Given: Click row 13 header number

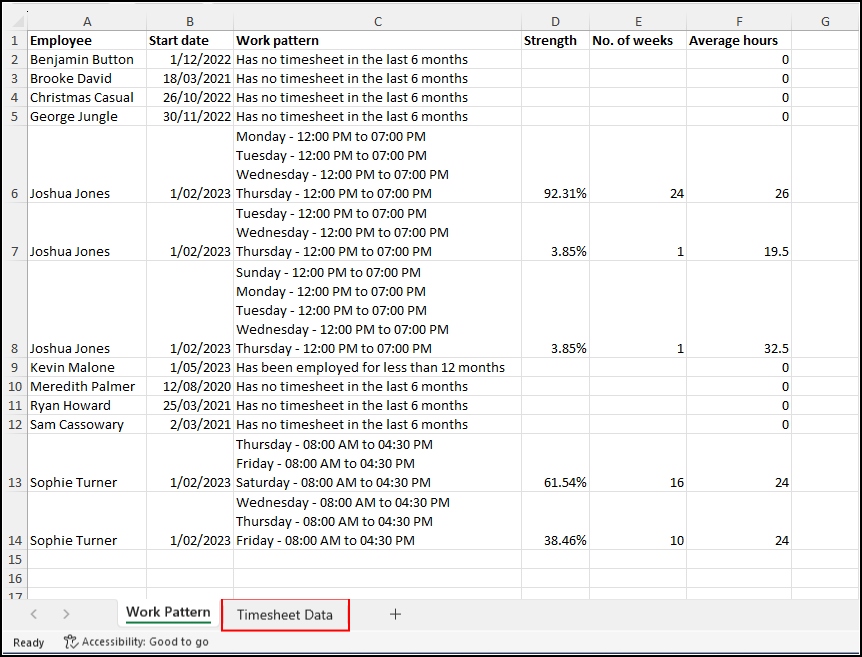Looking at the screenshot, I should click(15, 482).
